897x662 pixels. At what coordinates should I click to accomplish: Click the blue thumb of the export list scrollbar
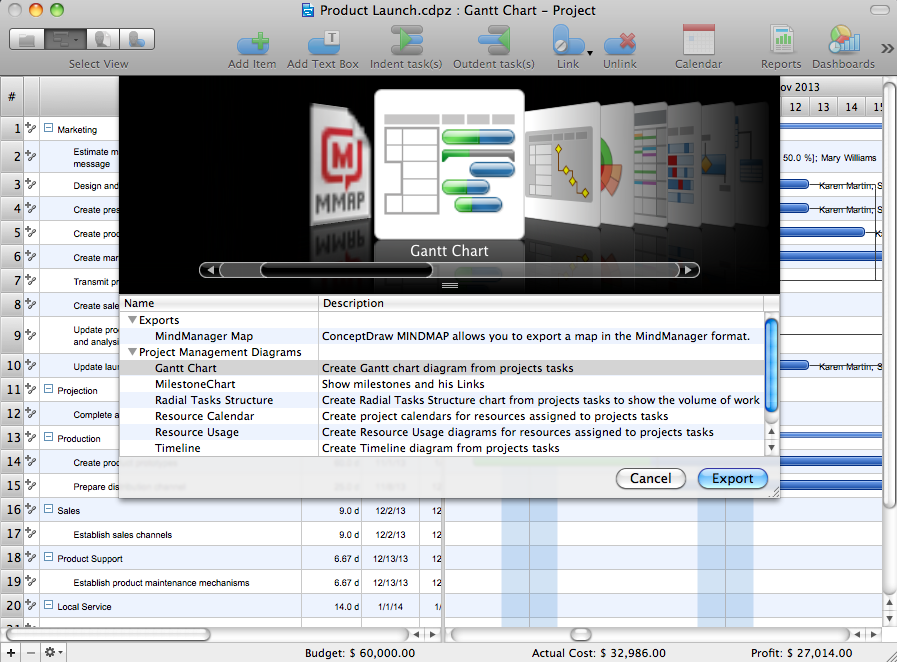771,365
